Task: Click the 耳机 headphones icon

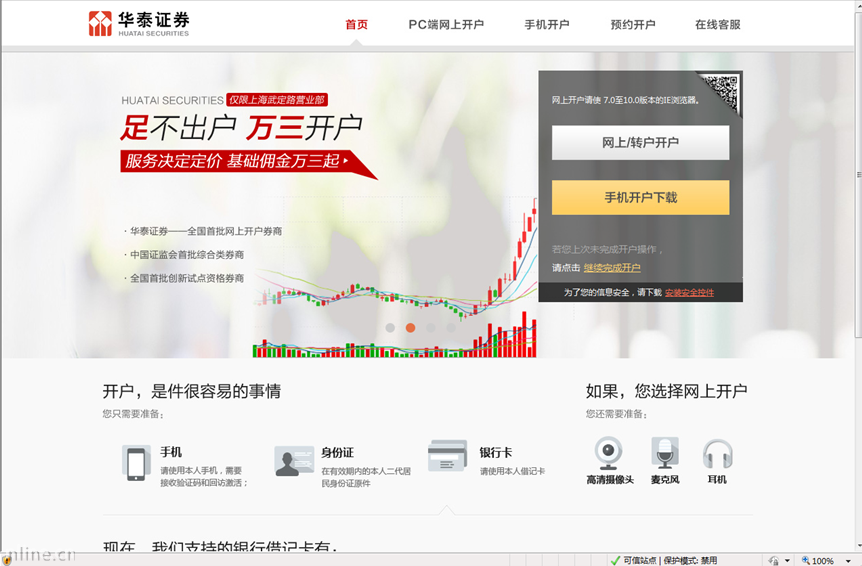Action: [717, 454]
